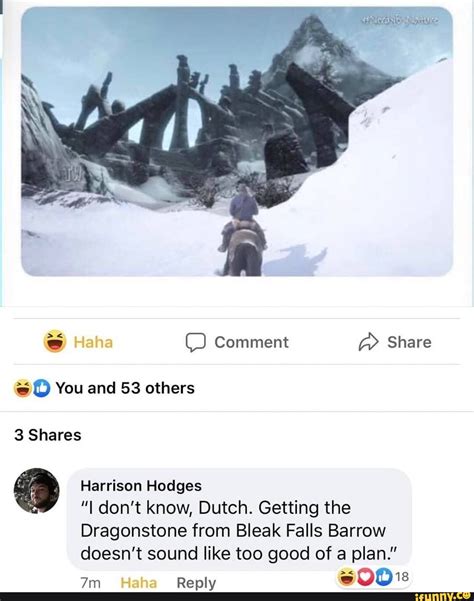Viewport: 474px width, 601px height.
Task: Tap the Comment speech bubble icon
Action: [196, 342]
